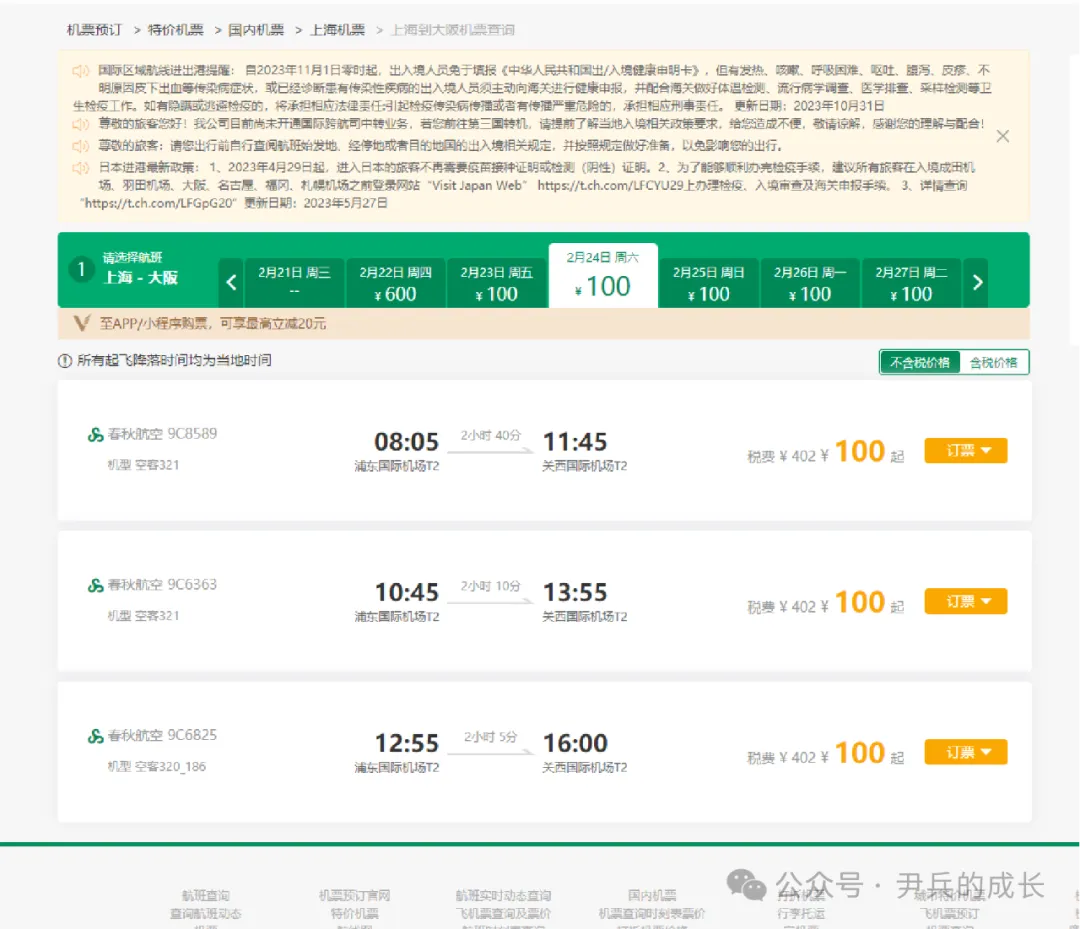This screenshot has height=929, width=1080.
Task: Select date tab 2月27日 周二
Action: click(911, 282)
